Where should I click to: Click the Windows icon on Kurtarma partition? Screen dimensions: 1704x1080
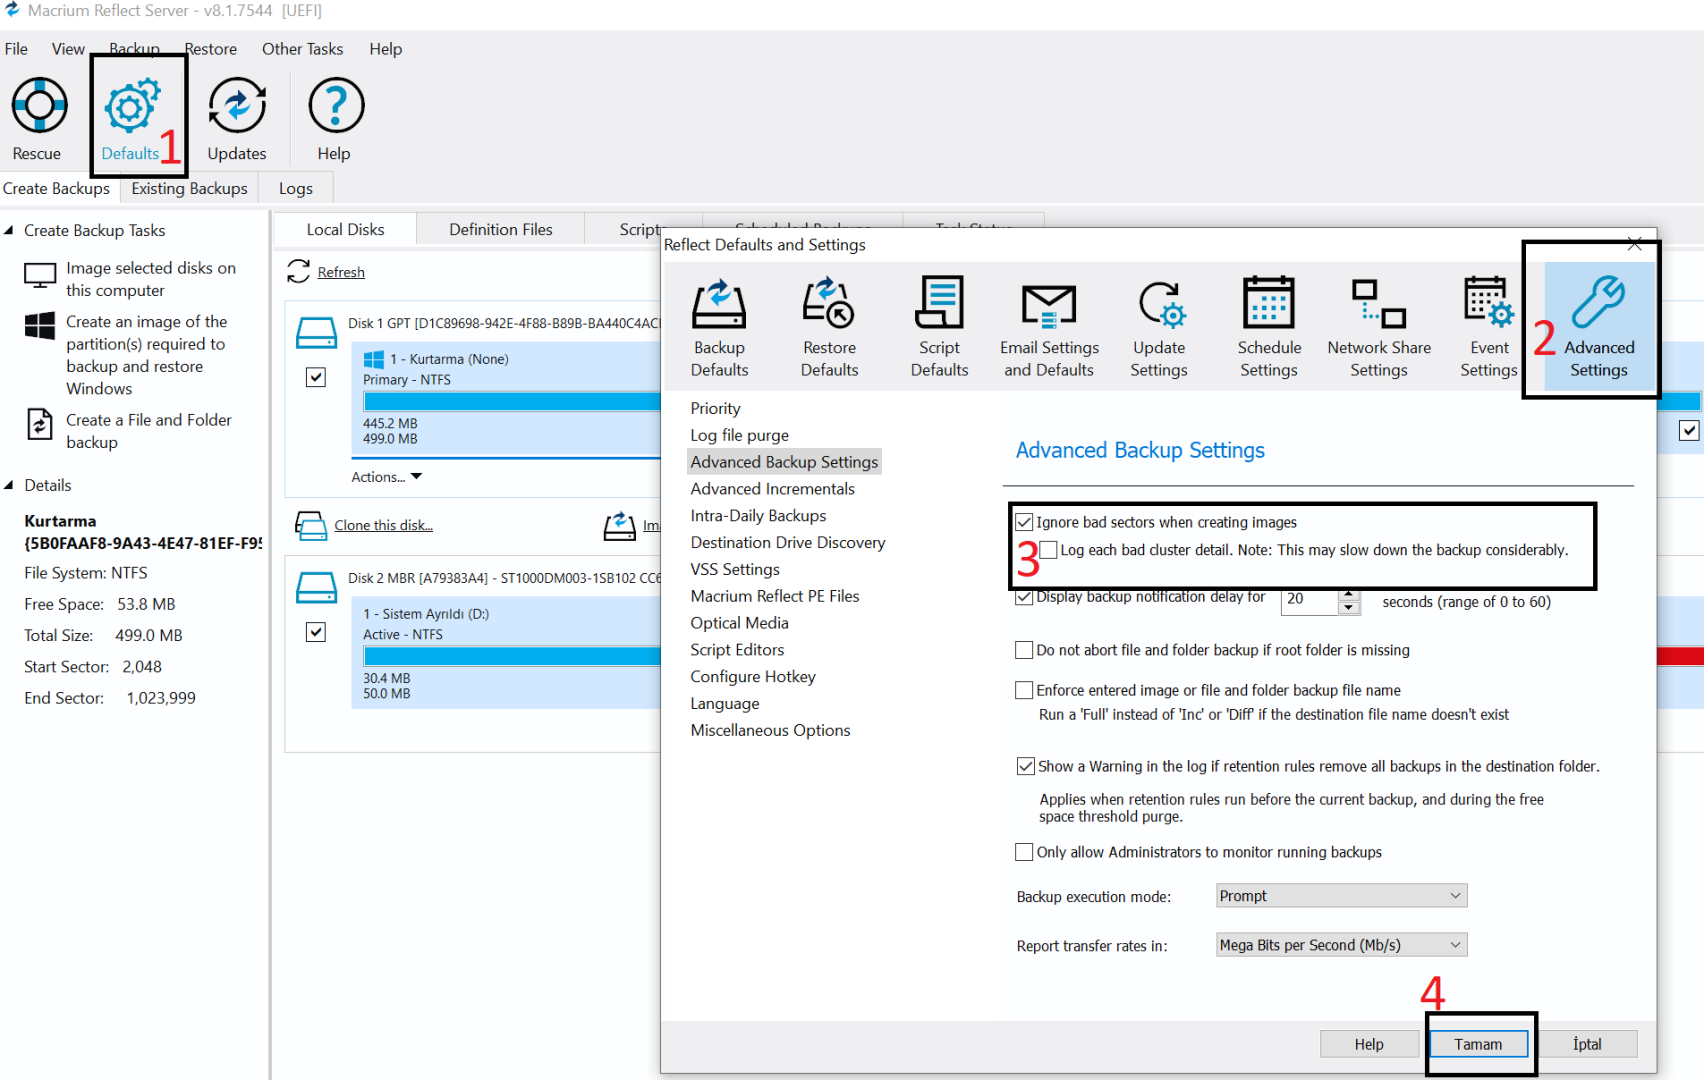pos(374,359)
